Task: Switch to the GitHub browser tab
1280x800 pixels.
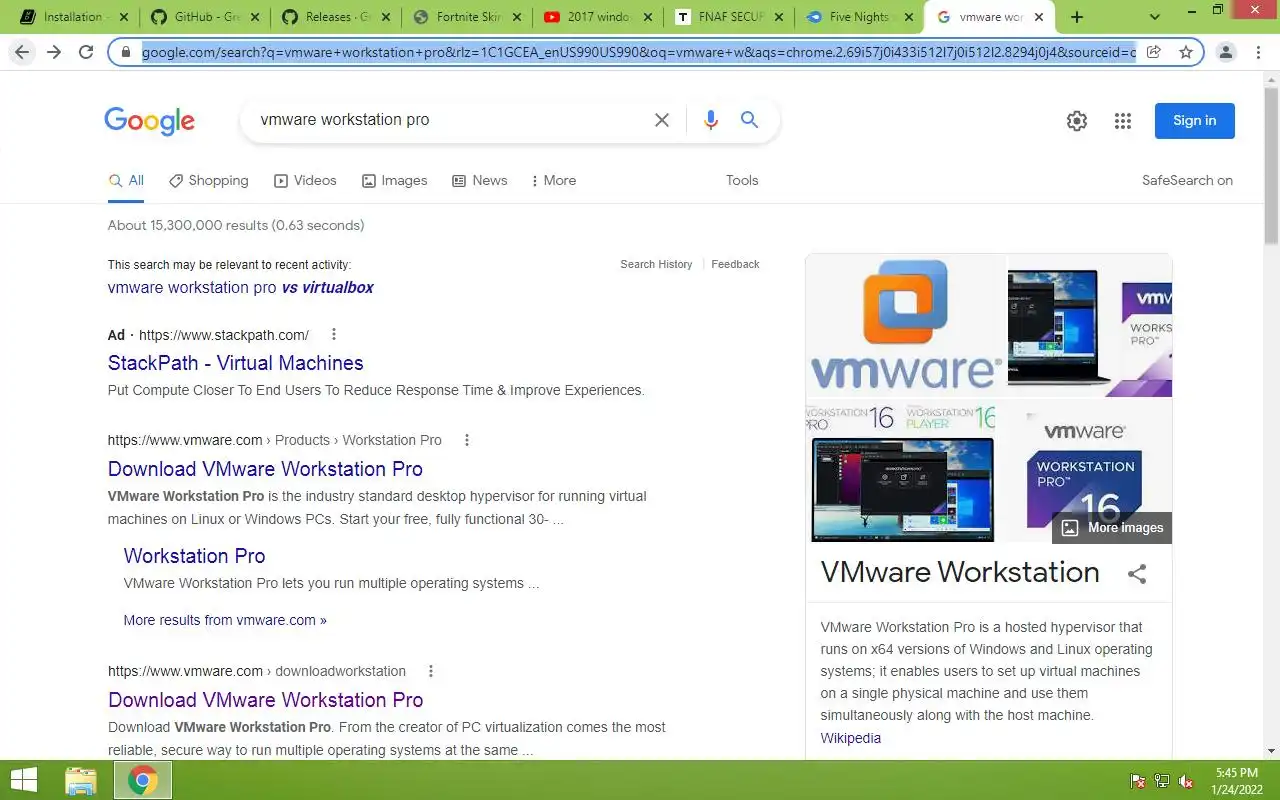Action: pos(206,17)
